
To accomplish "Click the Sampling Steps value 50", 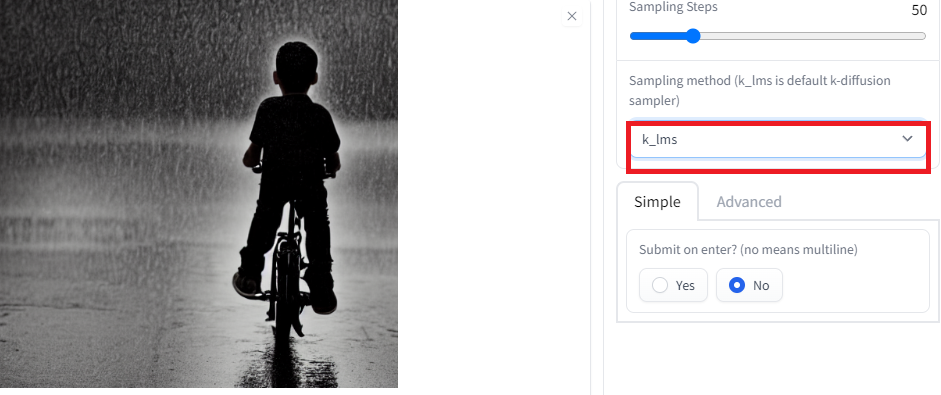I will pos(919,10).
